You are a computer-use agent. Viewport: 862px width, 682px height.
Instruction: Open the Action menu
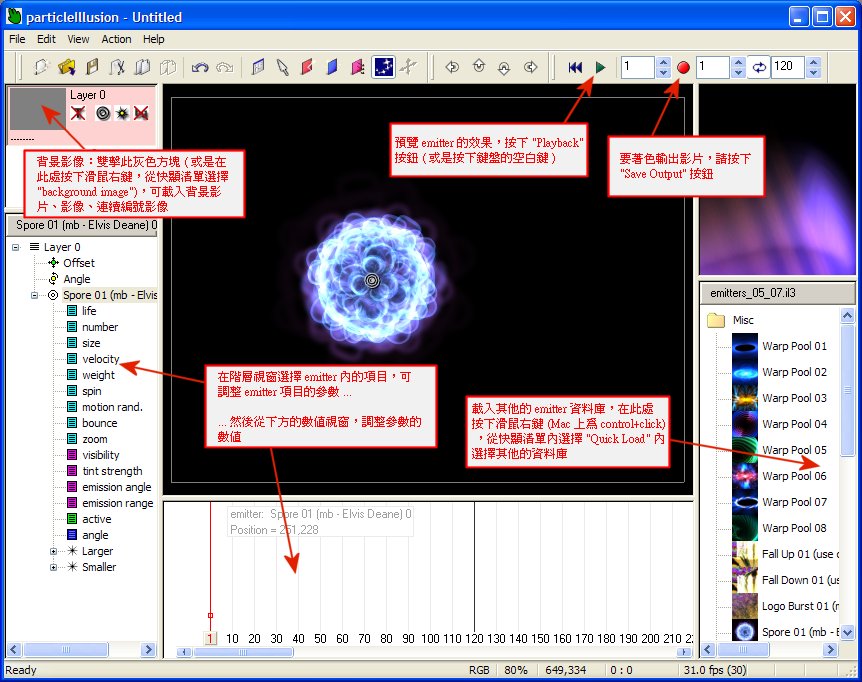click(116, 39)
